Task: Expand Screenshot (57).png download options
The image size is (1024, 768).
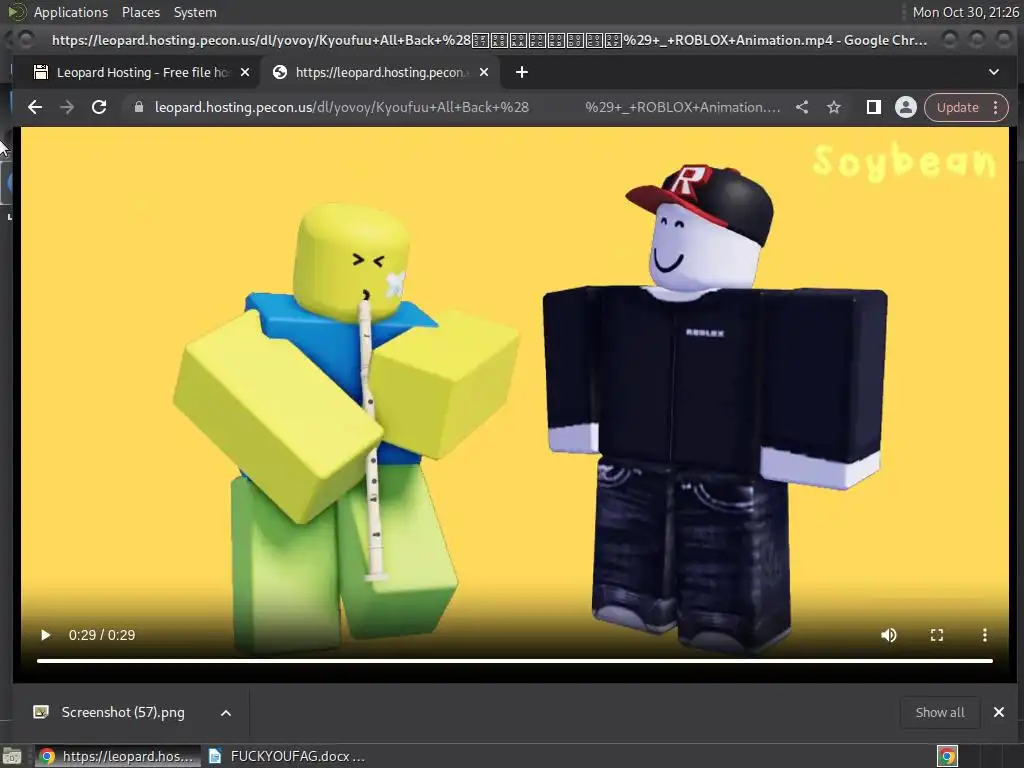Action: tap(226, 713)
